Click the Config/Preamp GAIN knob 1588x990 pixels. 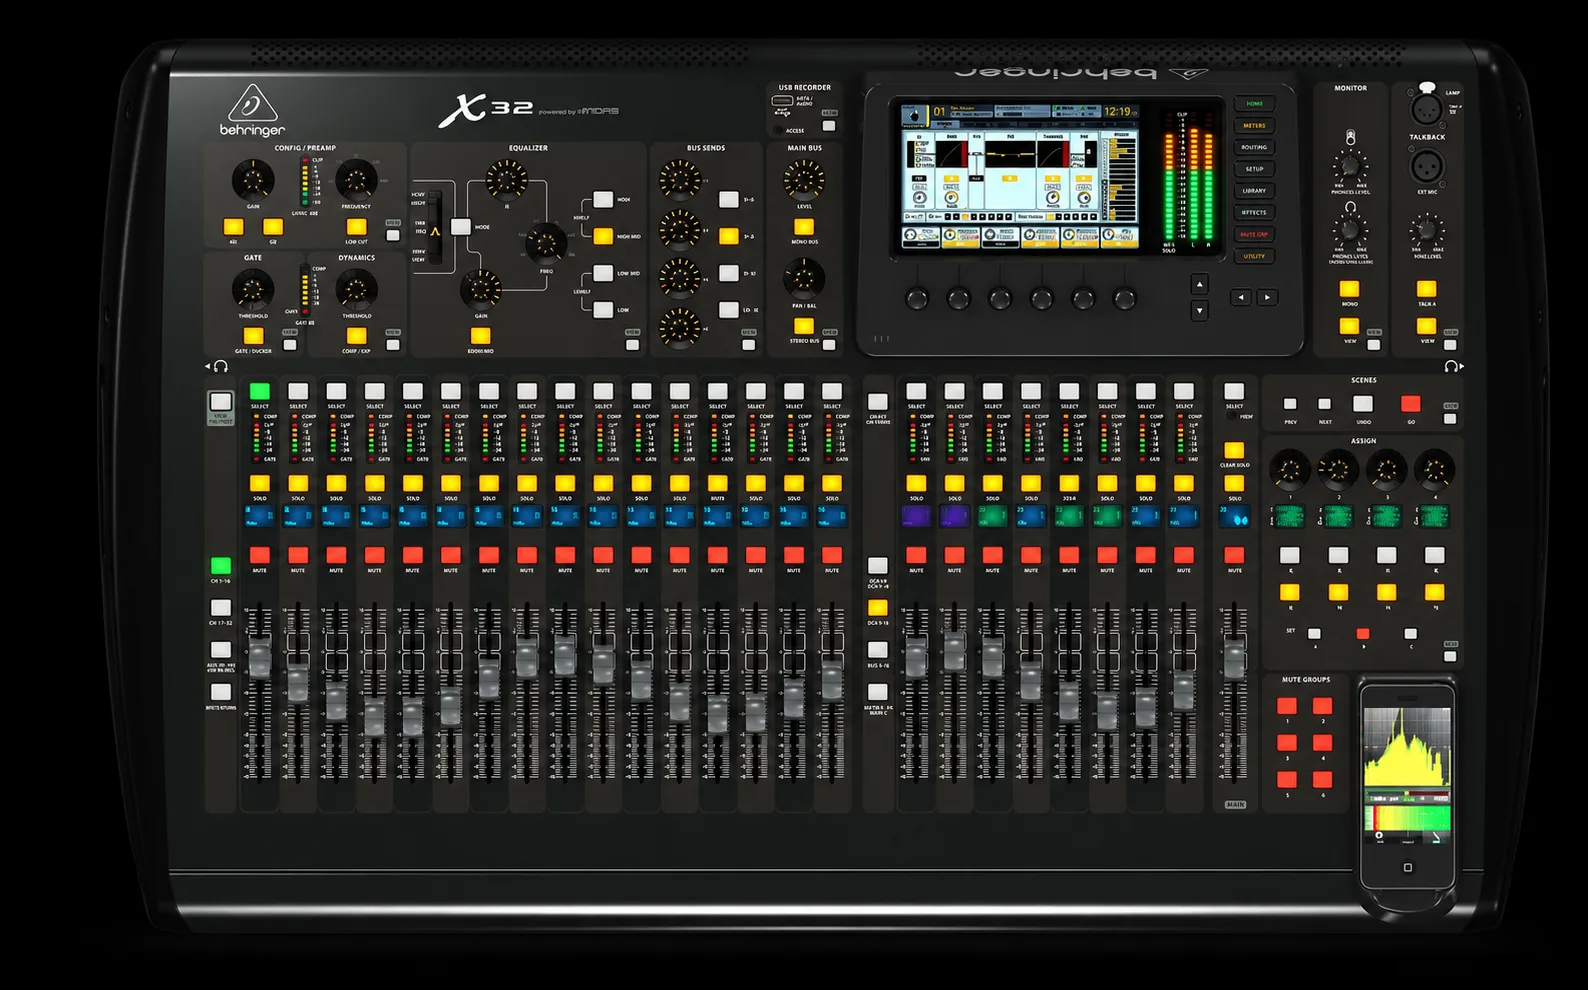click(253, 180)
